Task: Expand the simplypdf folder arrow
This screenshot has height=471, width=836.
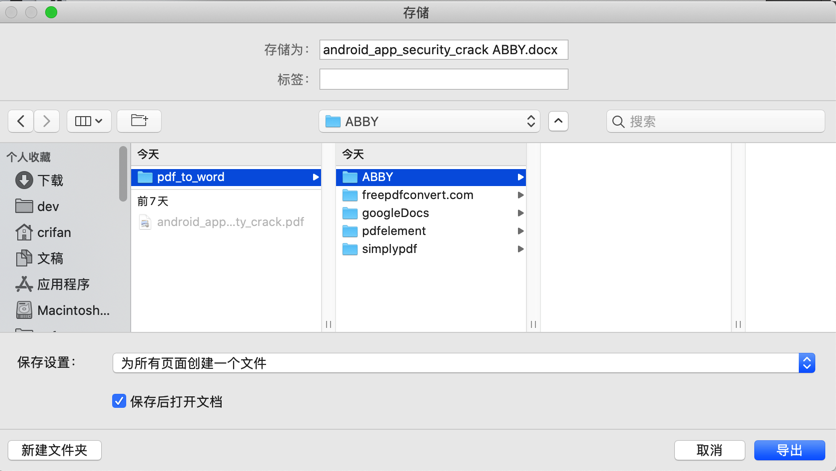Action: (520, 249)
